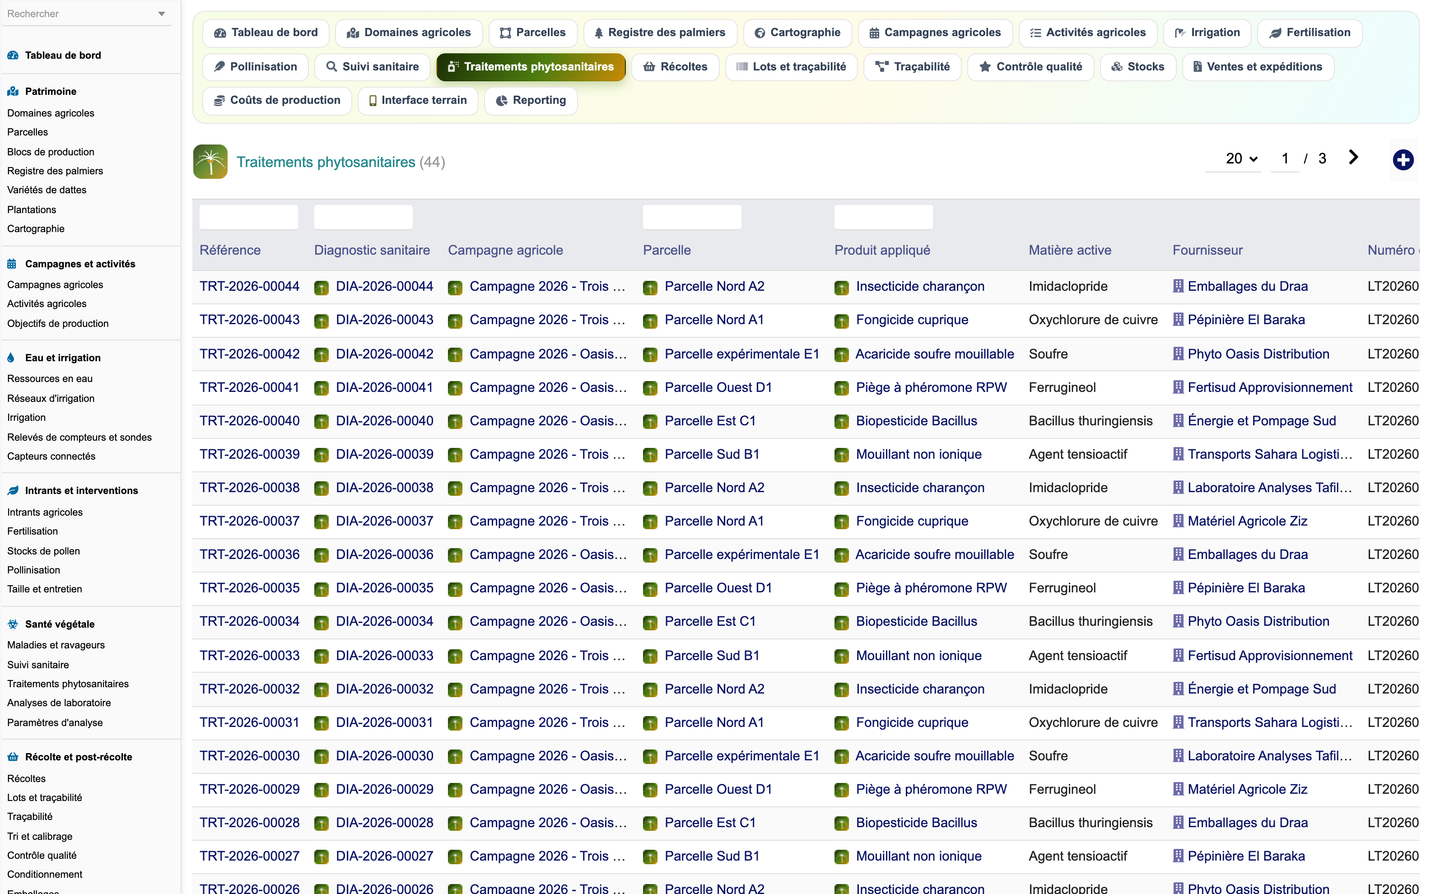Open Coûts de production tab
The width and height of the screenshot is (1445, 894).
277,100
